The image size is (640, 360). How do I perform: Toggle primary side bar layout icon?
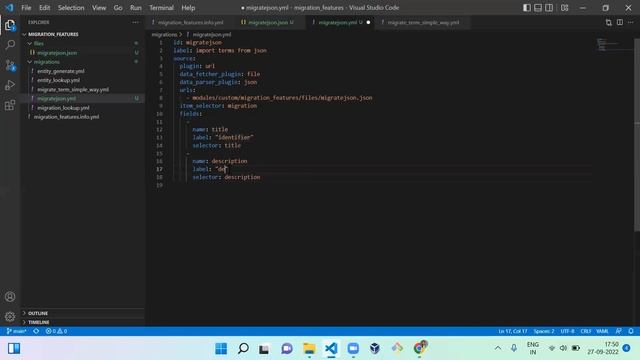click(x=527, y=8)
